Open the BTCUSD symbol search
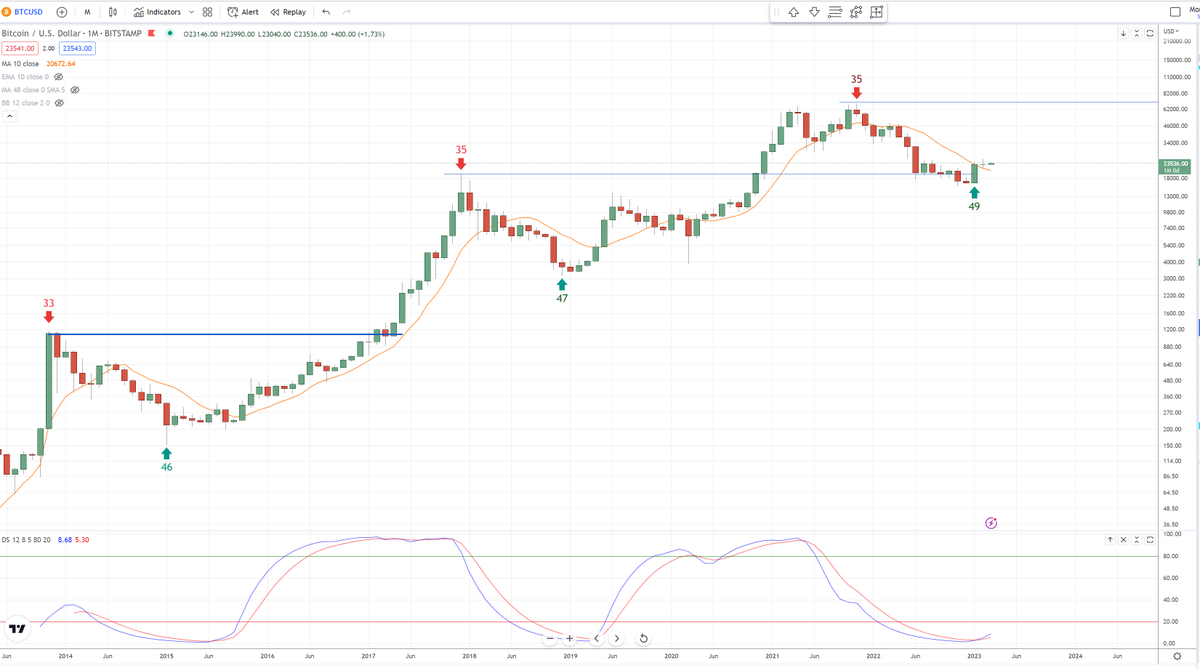Image resolution: width=1200 pixels, height=668 pixels. (24, 12)
